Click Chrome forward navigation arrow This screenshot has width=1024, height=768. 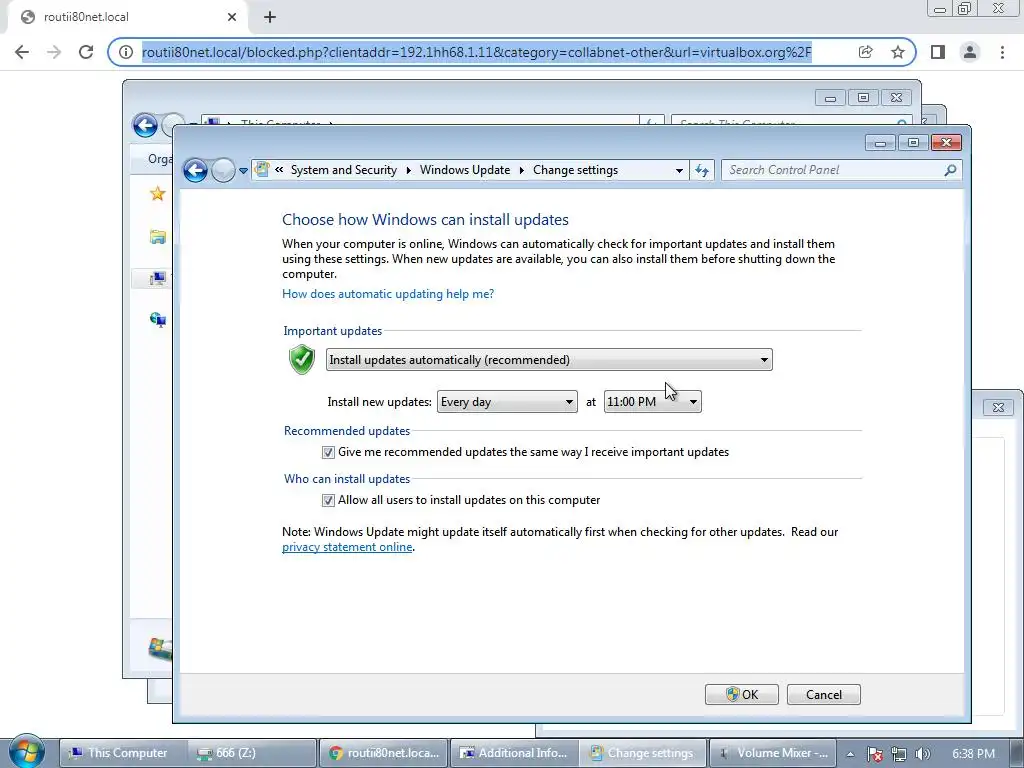tap(54, 52)
